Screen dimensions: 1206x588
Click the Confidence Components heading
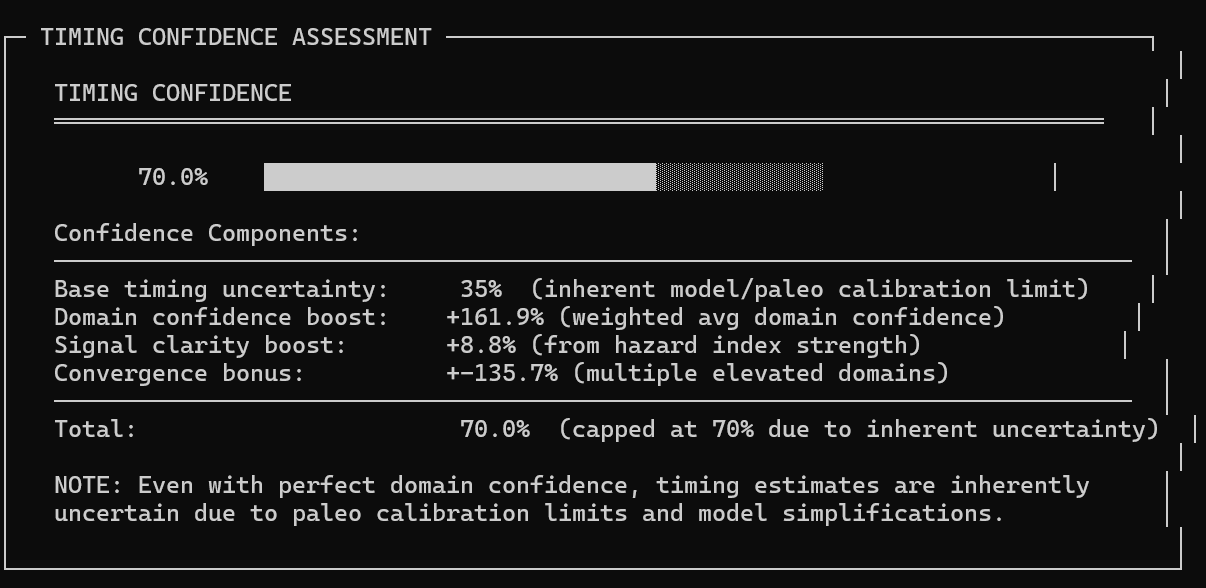pos(207,234)
